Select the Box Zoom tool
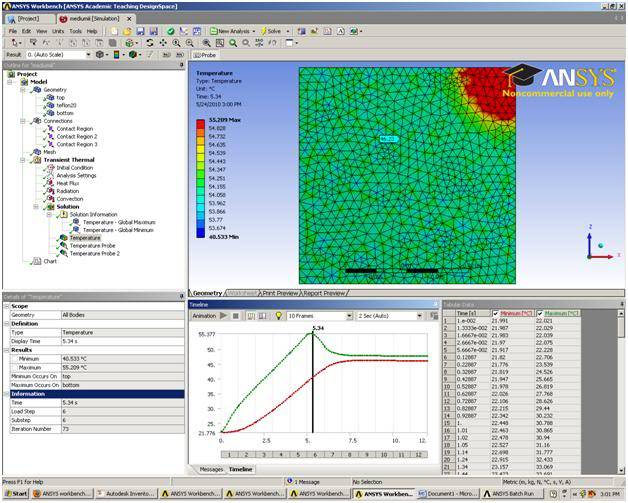The image size is (628, 503). [189, 43]
